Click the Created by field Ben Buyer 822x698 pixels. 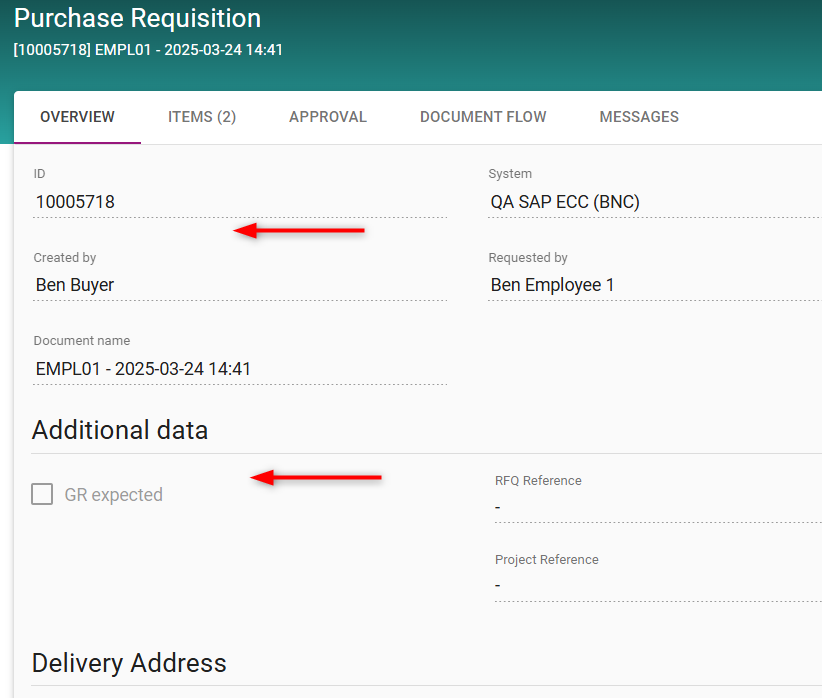point(75,285)
